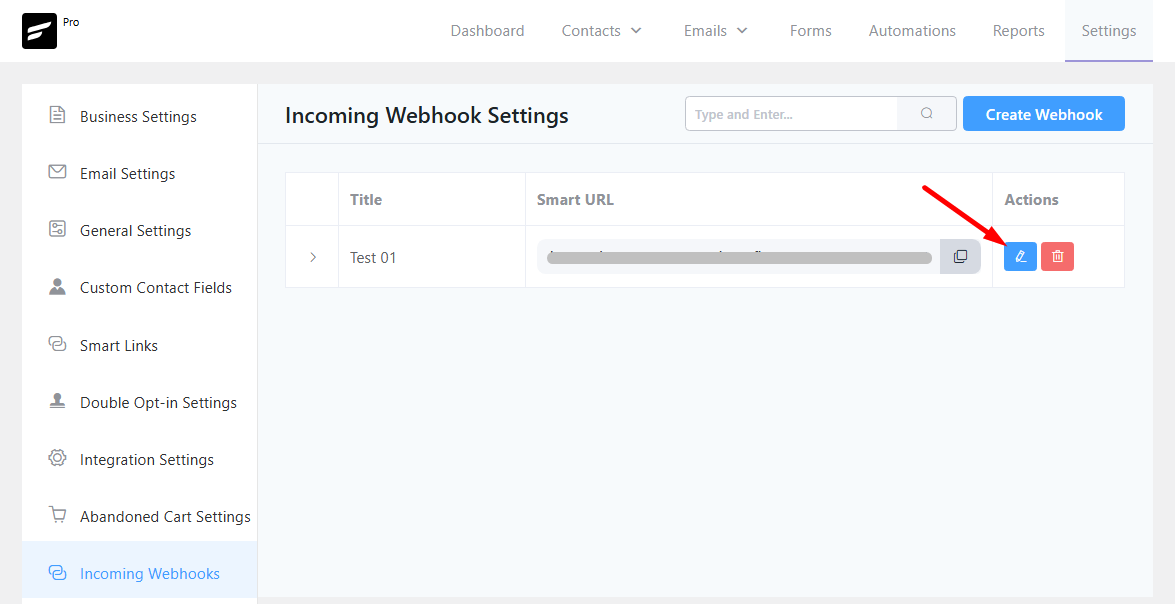Screen dimensions: 1175x604
Task: Go to General Settings in the sidebar
Action: (x=135, y=231)
